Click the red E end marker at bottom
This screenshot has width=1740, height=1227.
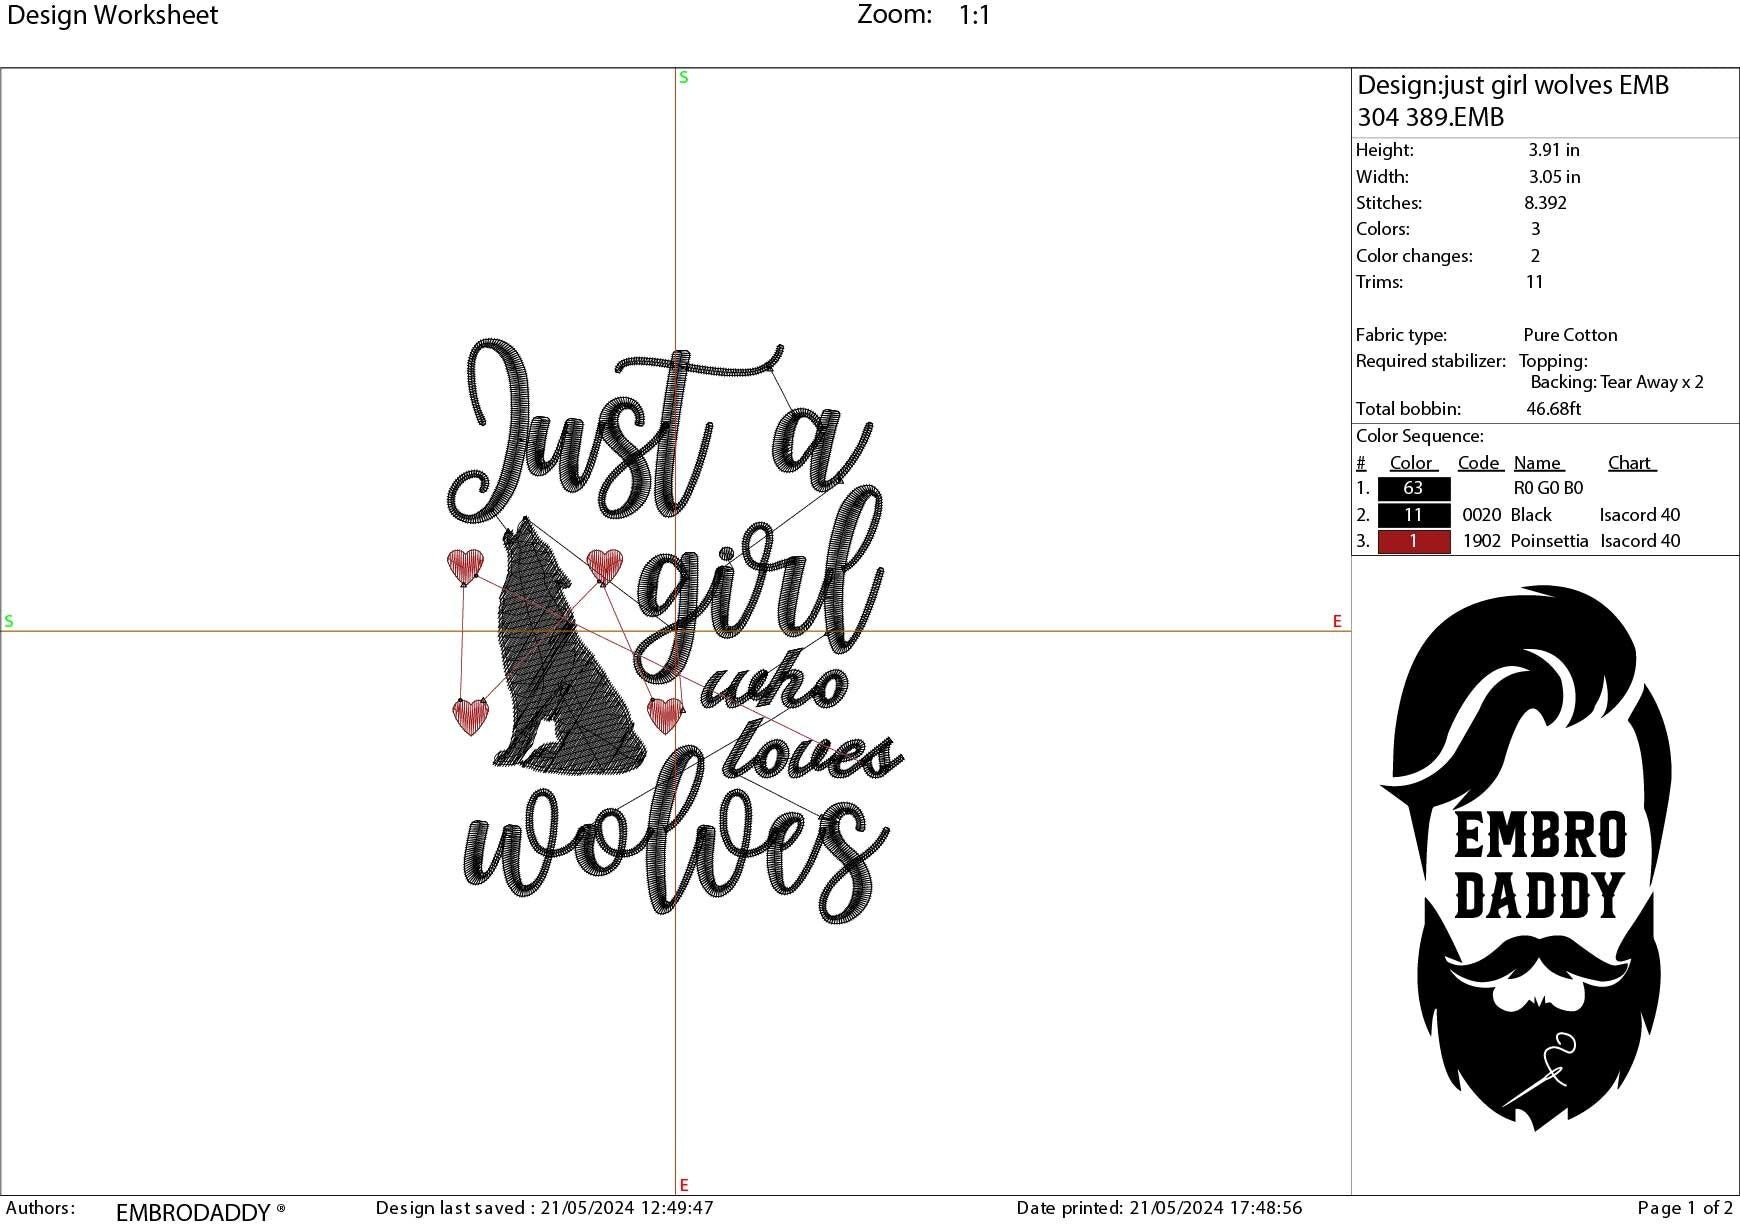pyautogui.click(x=683, y=1183)
